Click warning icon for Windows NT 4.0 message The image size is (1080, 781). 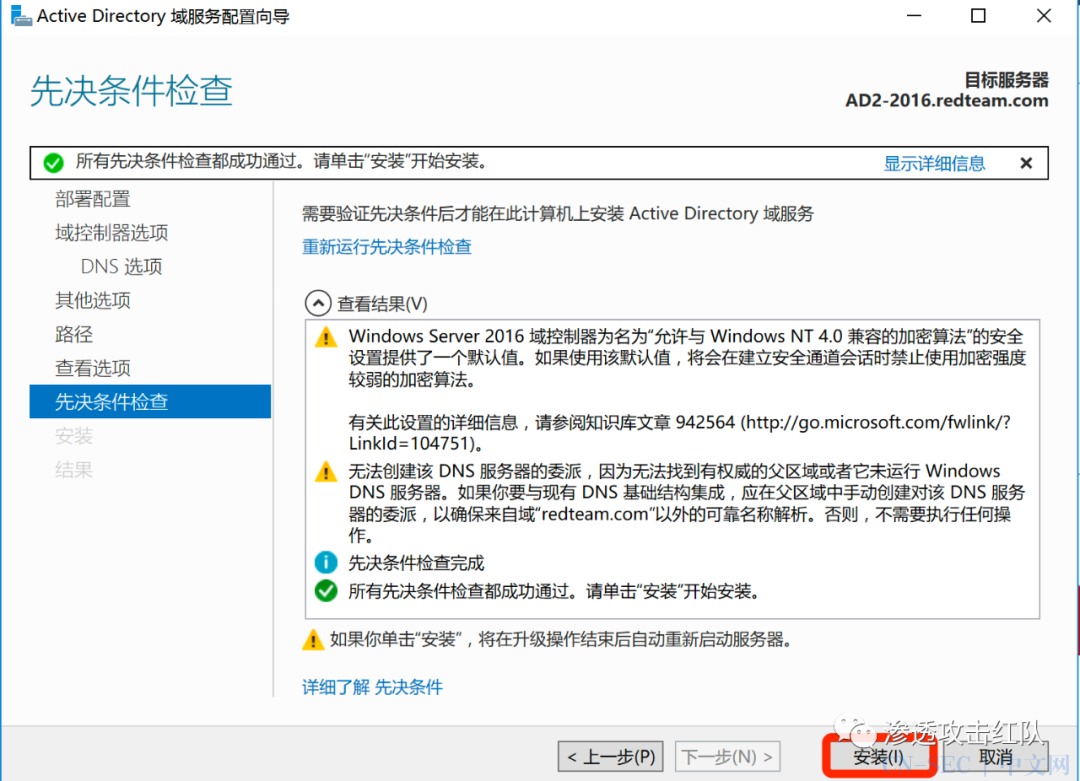[326, 337]
